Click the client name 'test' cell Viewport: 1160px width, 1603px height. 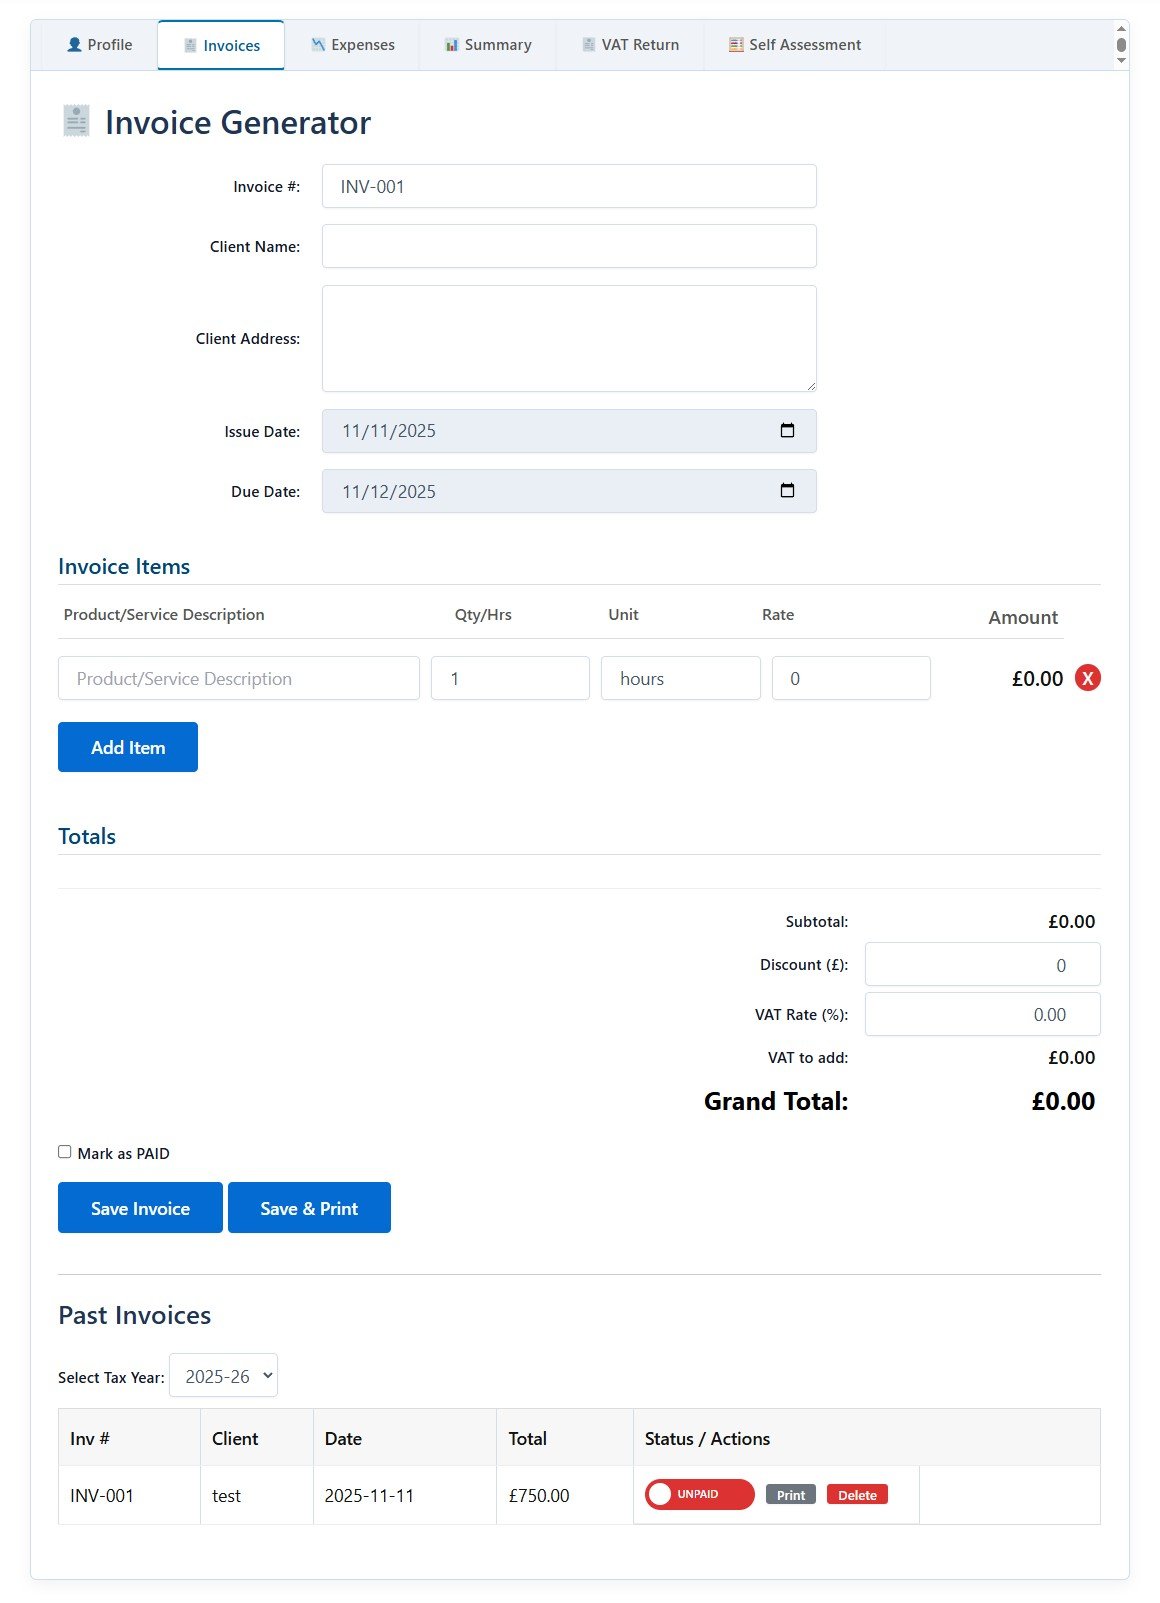pyautogui.click(x=257, y=1495)
